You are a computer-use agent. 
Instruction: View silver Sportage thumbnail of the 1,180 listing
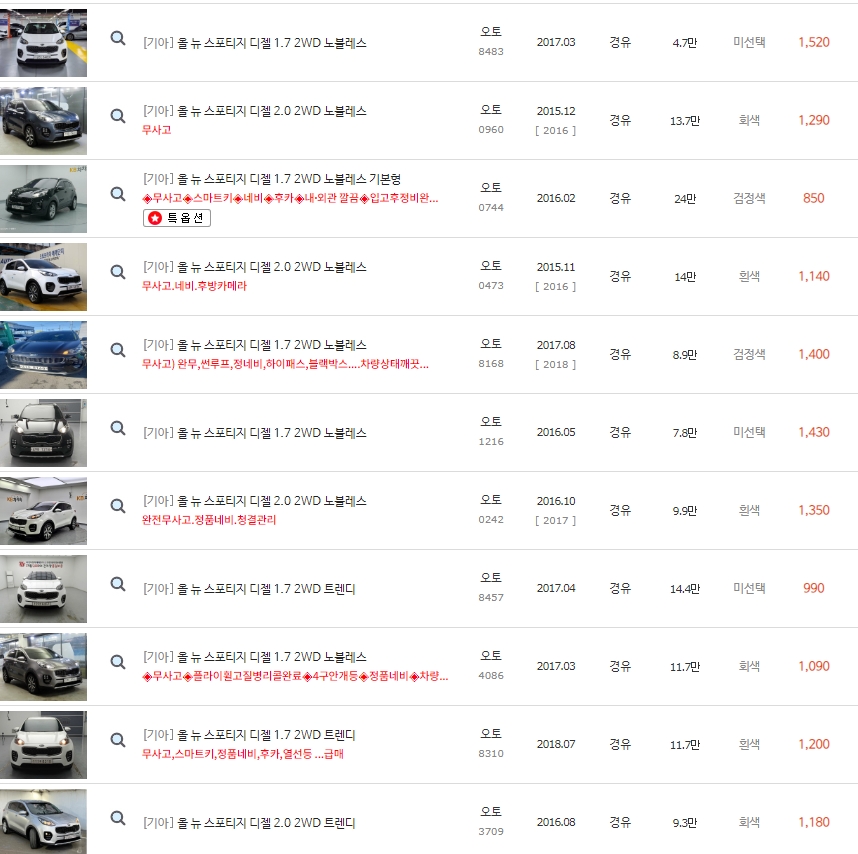pyautogui.click(x=43, y=821)
